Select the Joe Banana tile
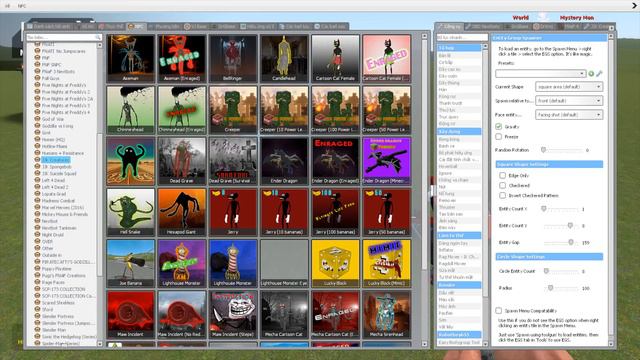Image resolution: width=640 pixels, height=360 pixels. 131,263
